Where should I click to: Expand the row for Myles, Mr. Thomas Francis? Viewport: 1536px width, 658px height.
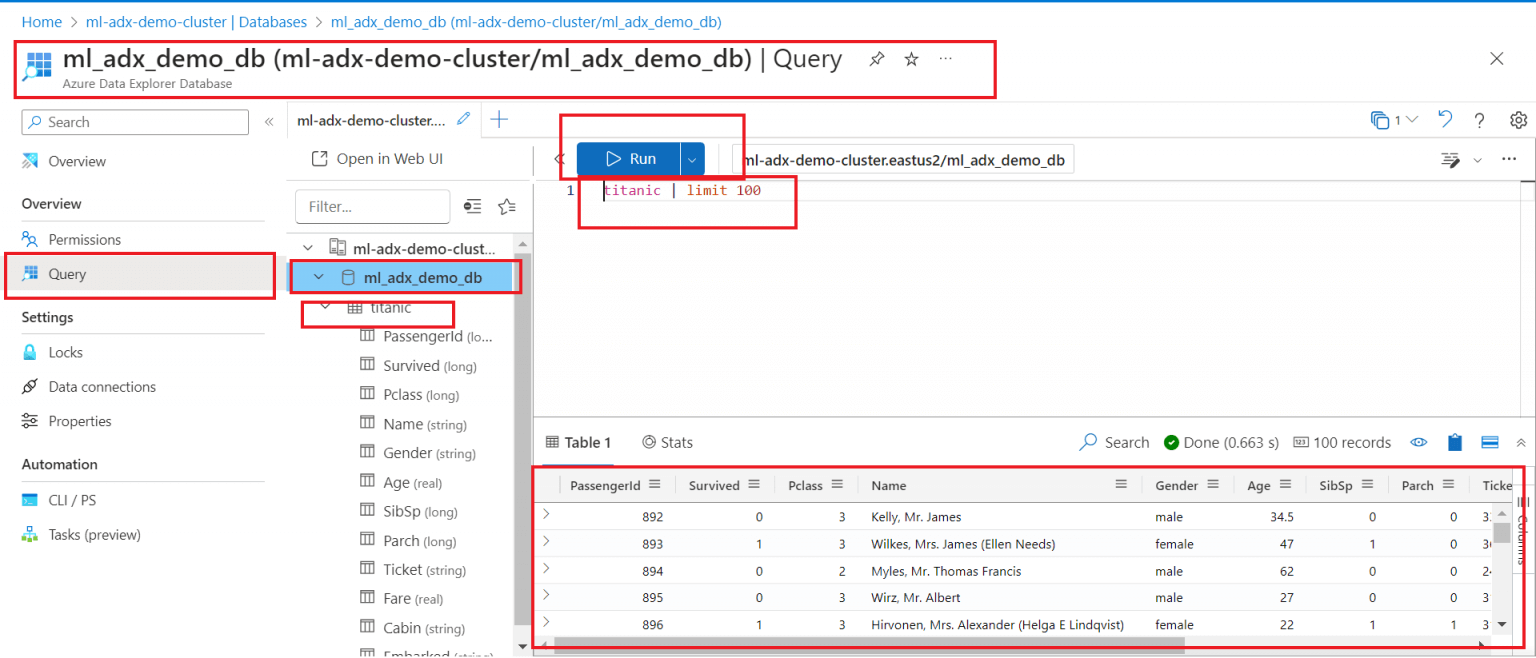546,569
